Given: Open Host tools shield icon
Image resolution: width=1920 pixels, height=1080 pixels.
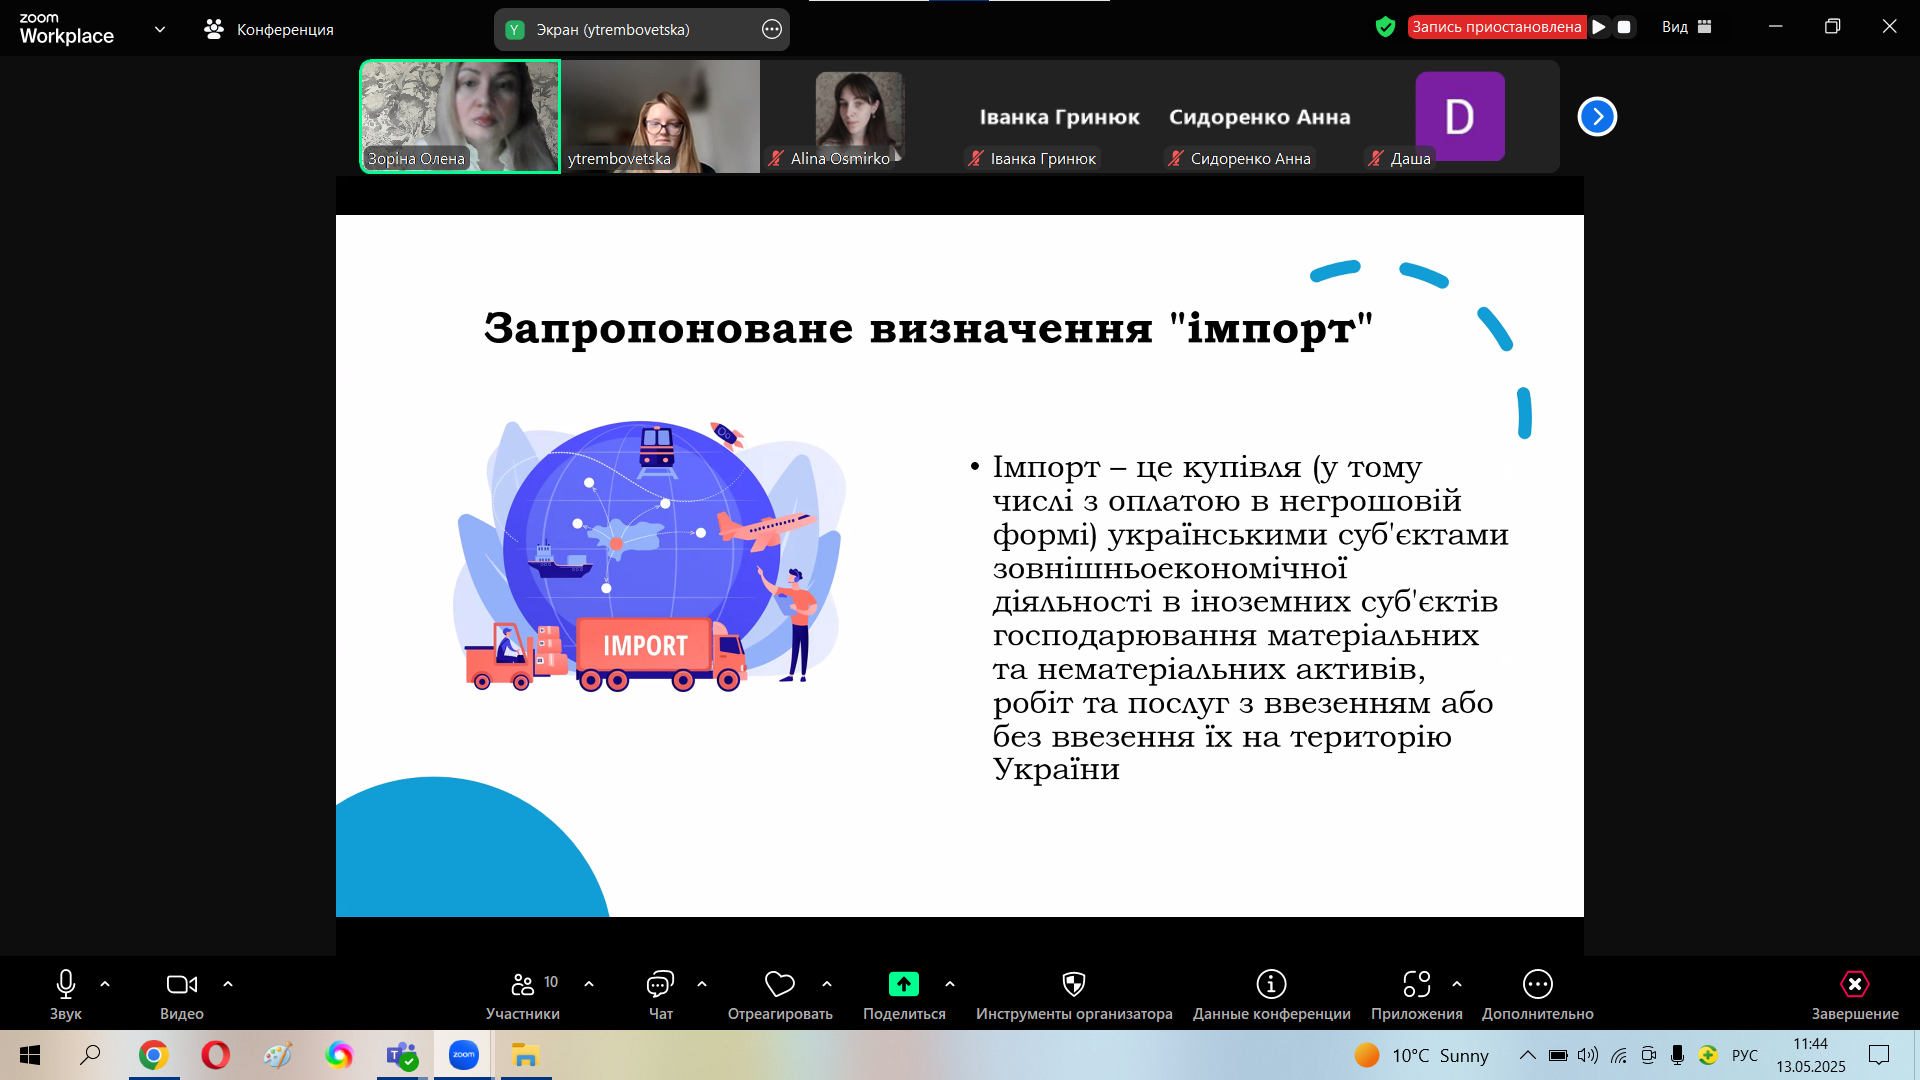Looking at the screenshot, I should (1073, 985).
